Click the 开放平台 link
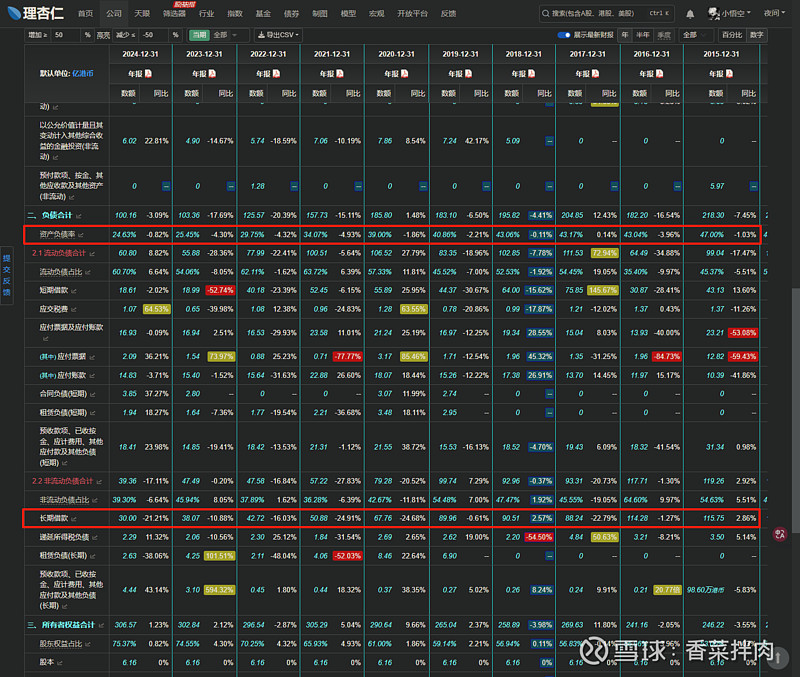The width and height of the screenshot is (800, 677). (412, 14)
